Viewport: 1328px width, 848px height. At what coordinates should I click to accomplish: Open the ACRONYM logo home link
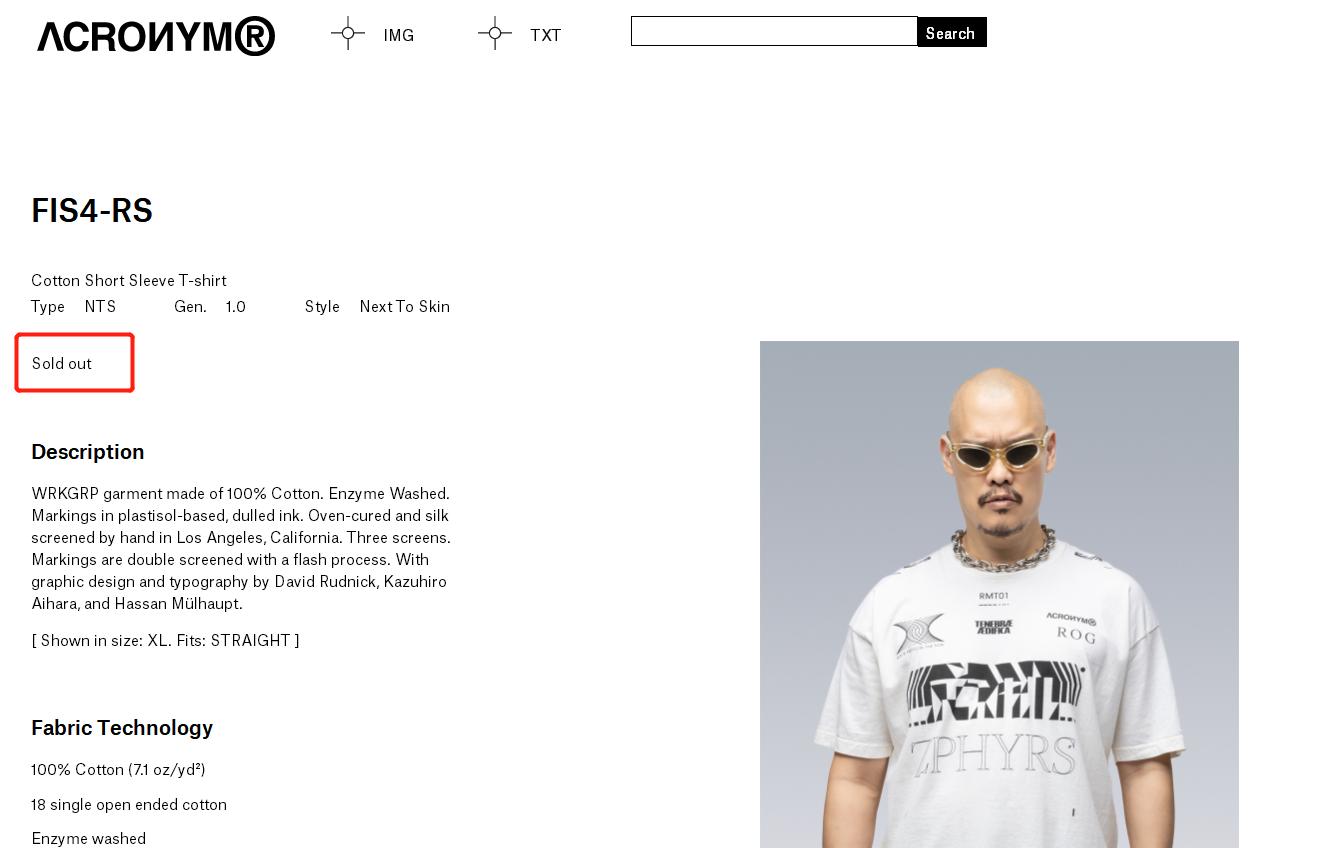point(156,36)
